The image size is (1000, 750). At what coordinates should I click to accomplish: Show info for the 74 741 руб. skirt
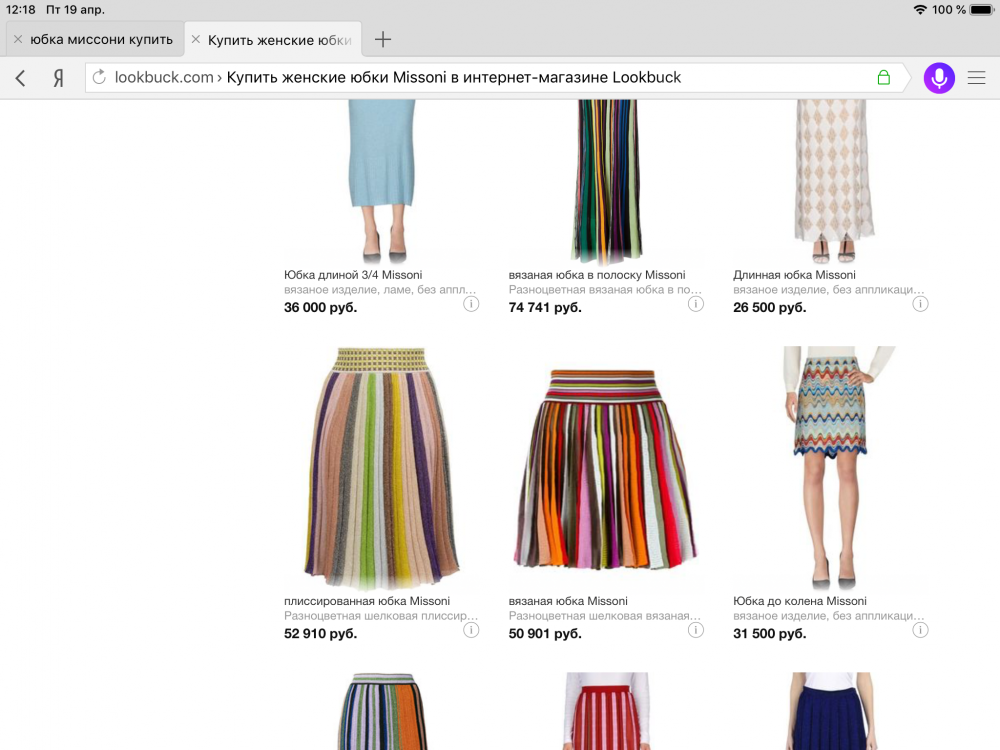(x=696, y=304)
